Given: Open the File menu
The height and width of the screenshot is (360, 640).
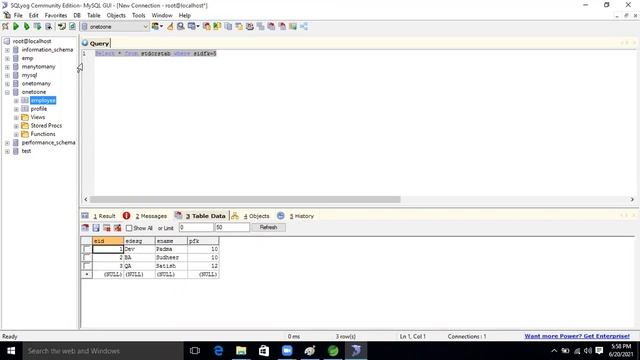Looking at the screenshot, I should 18,16.
